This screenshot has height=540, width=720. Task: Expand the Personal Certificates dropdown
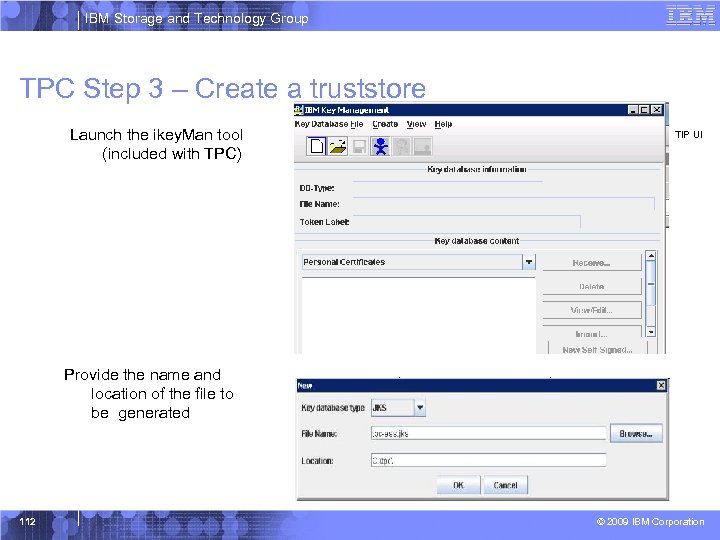tap(529, 262)
